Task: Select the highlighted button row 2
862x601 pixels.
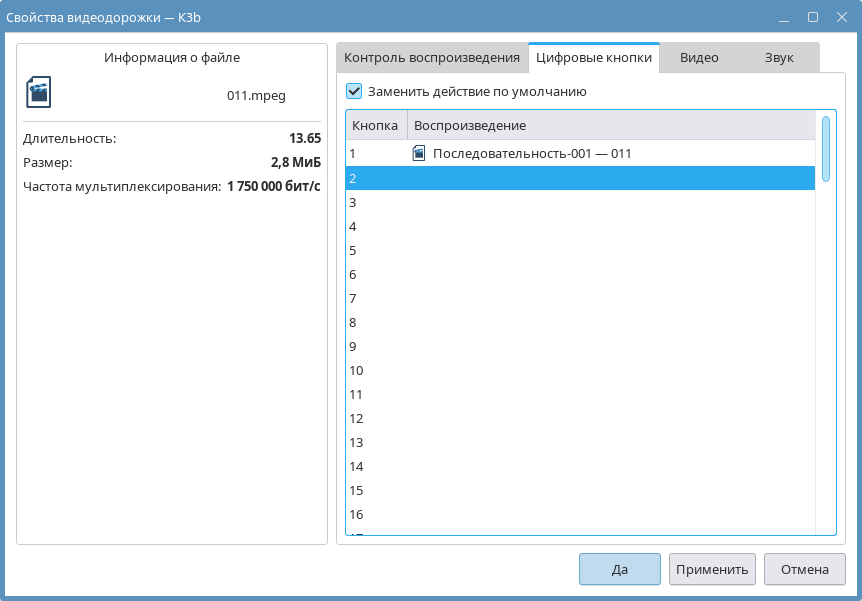Action: (x=580, y=178)
